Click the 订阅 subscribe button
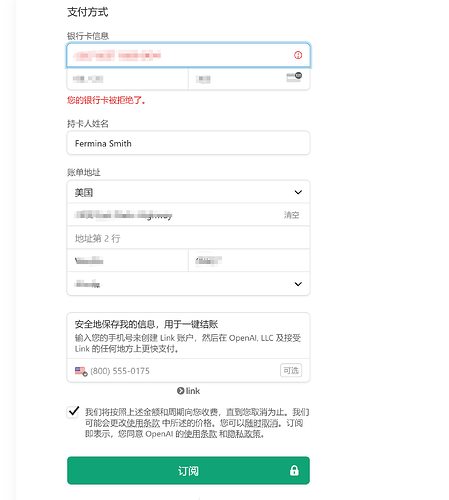This screenshot has width=449, height=500. click(x=188, y=470)
